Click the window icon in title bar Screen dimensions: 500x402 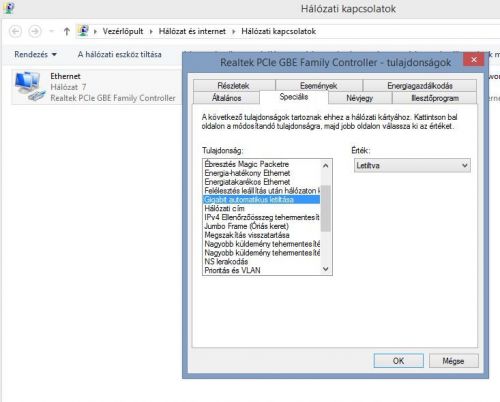point(8,8)
